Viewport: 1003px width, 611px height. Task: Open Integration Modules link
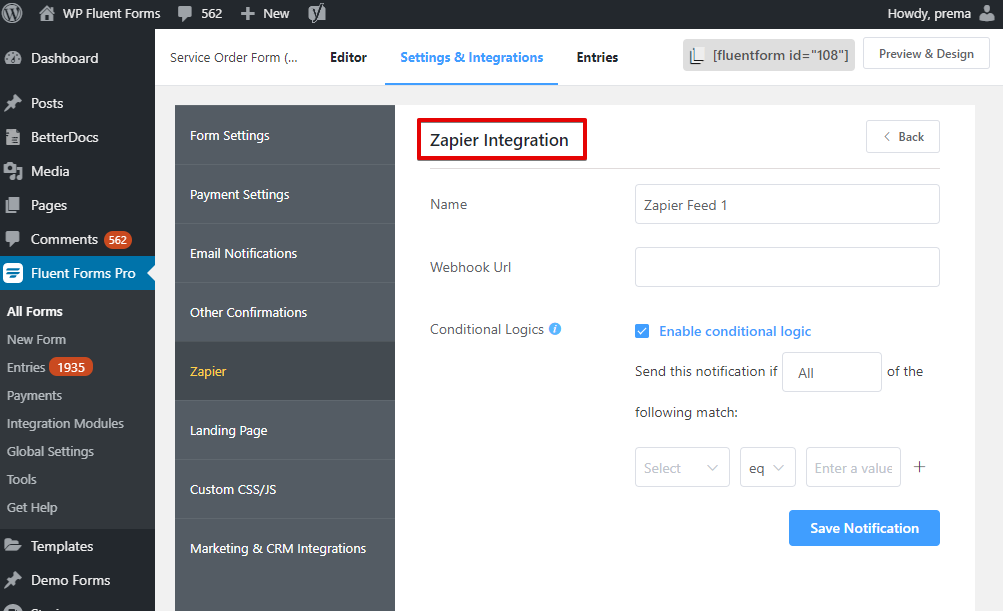coord(65,424)
